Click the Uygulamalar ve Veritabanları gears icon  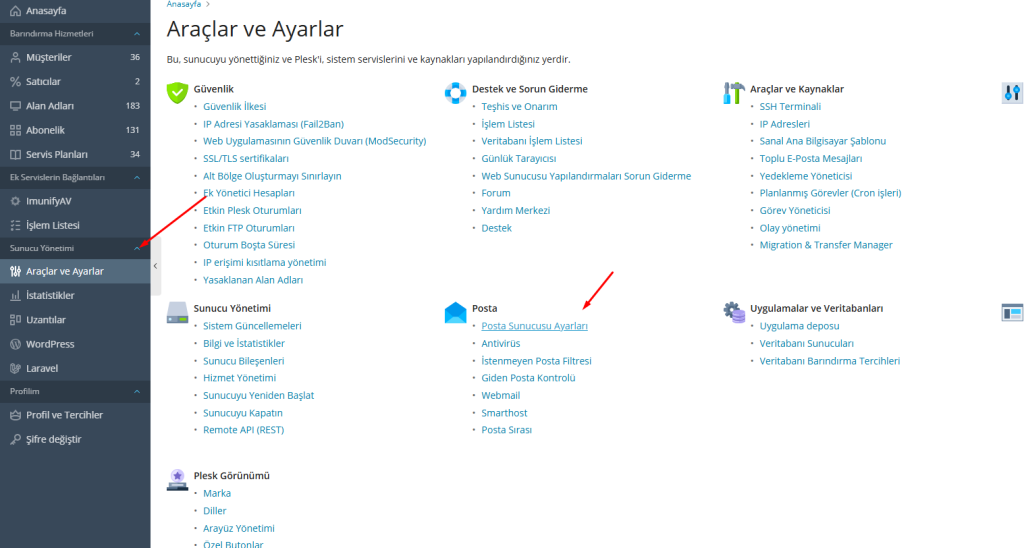click(x=733, y=312)
